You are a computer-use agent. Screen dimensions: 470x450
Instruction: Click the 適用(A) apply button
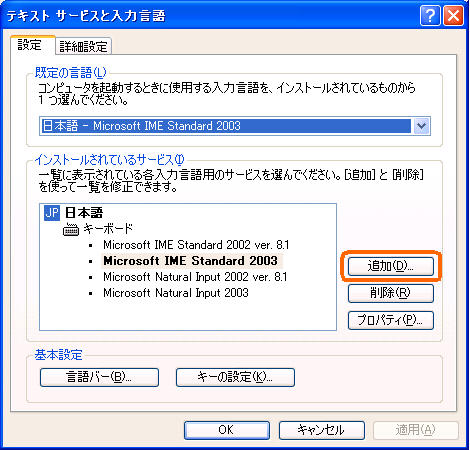[x=416, y=430]
